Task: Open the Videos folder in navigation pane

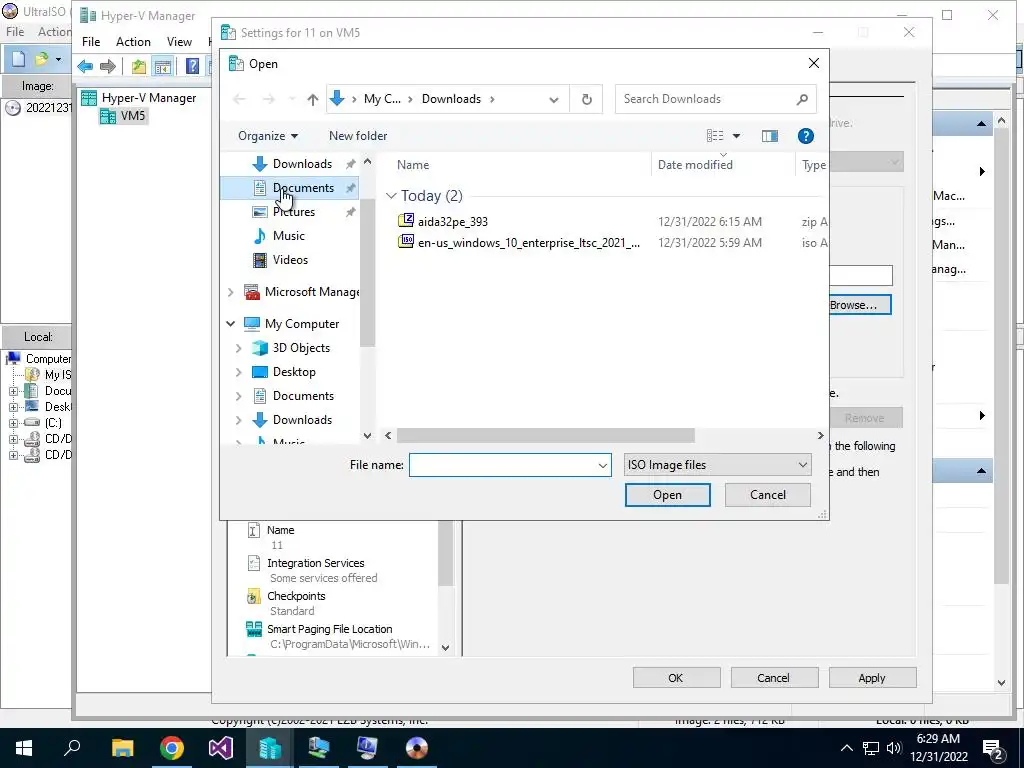Action: pos(290,260)
